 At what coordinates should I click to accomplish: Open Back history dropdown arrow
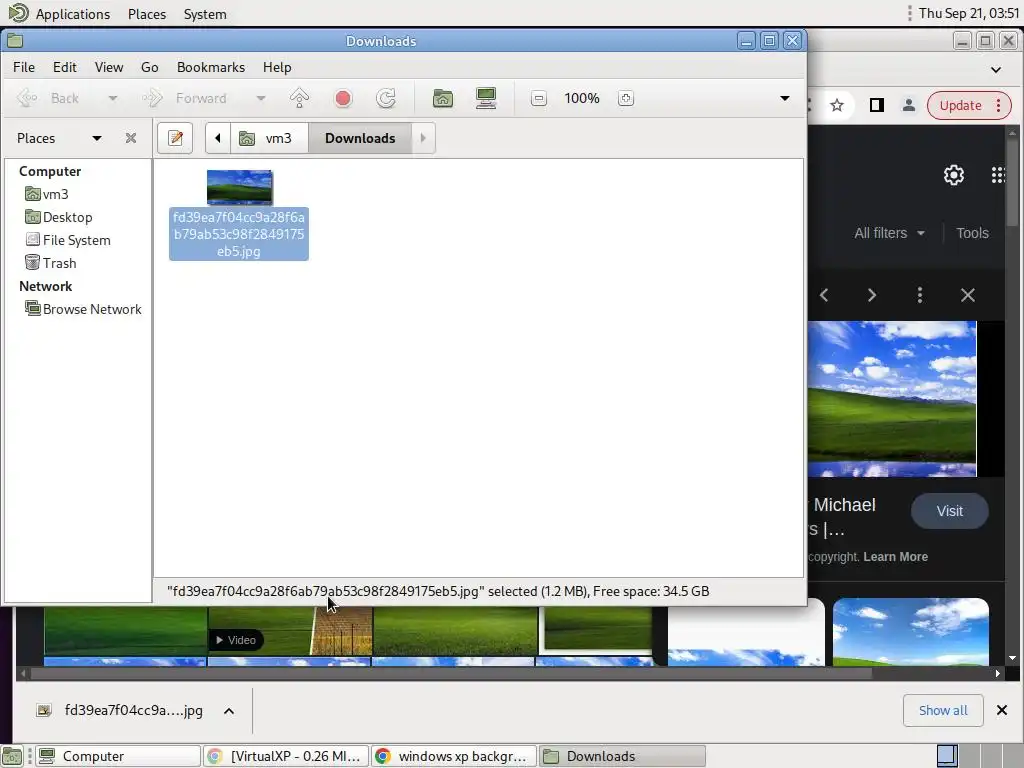(112, 98)
